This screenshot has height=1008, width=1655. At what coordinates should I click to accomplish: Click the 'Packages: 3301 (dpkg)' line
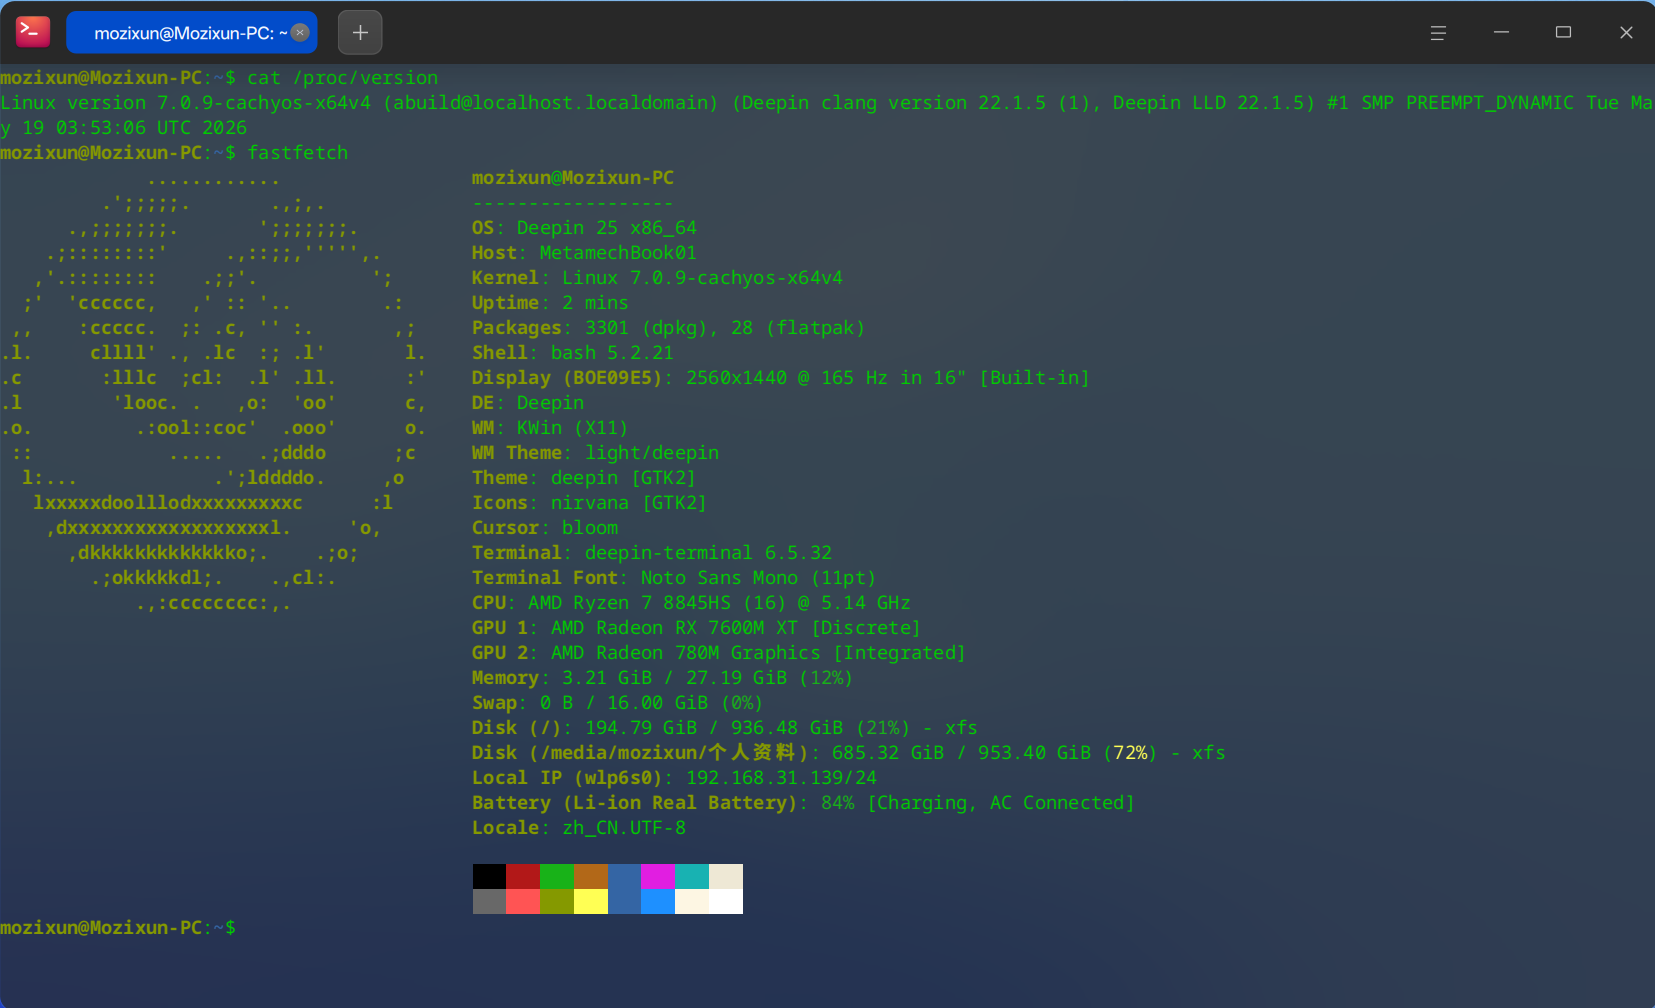pyautogui.click(x=668, y=328)
